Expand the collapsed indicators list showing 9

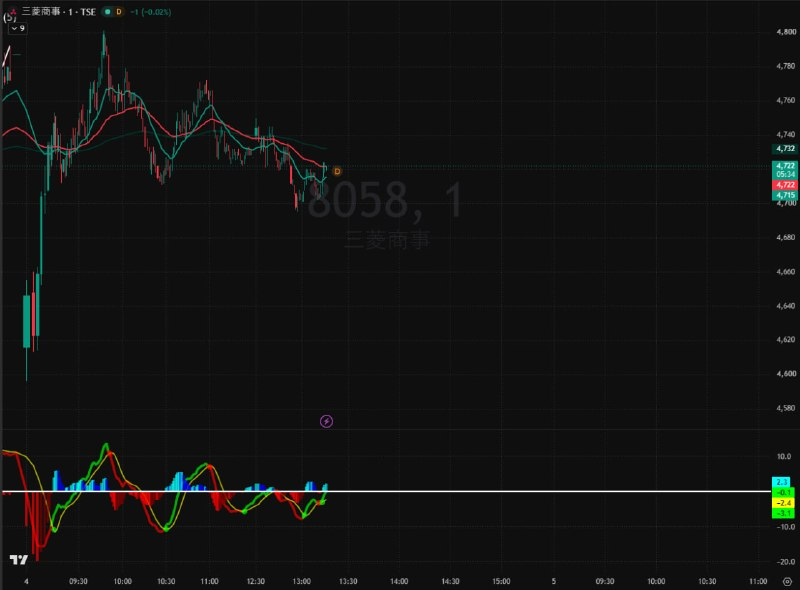click(x=17, y=29)
